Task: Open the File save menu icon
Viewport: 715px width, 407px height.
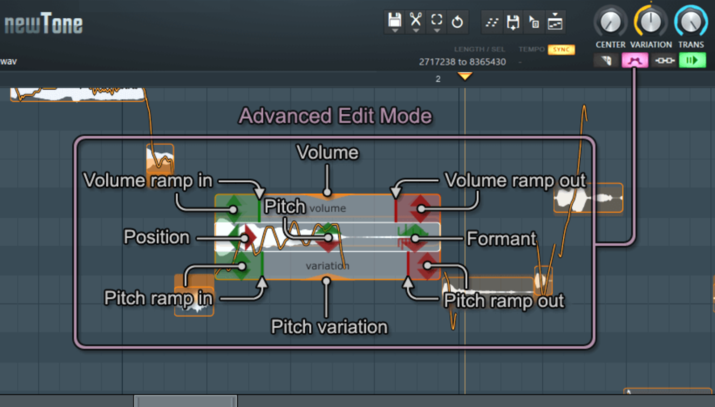Action: 394,20
